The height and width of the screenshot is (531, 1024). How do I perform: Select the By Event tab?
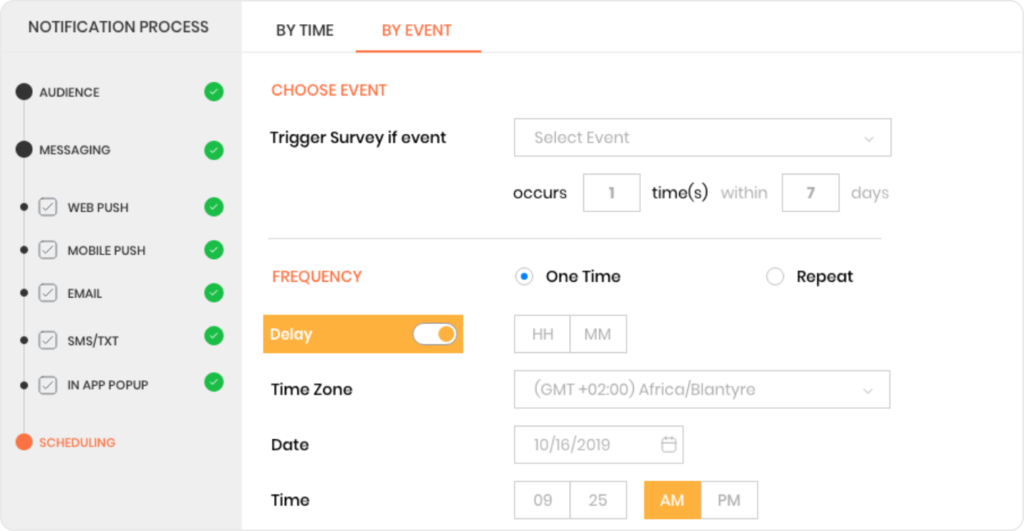[417, 31]
